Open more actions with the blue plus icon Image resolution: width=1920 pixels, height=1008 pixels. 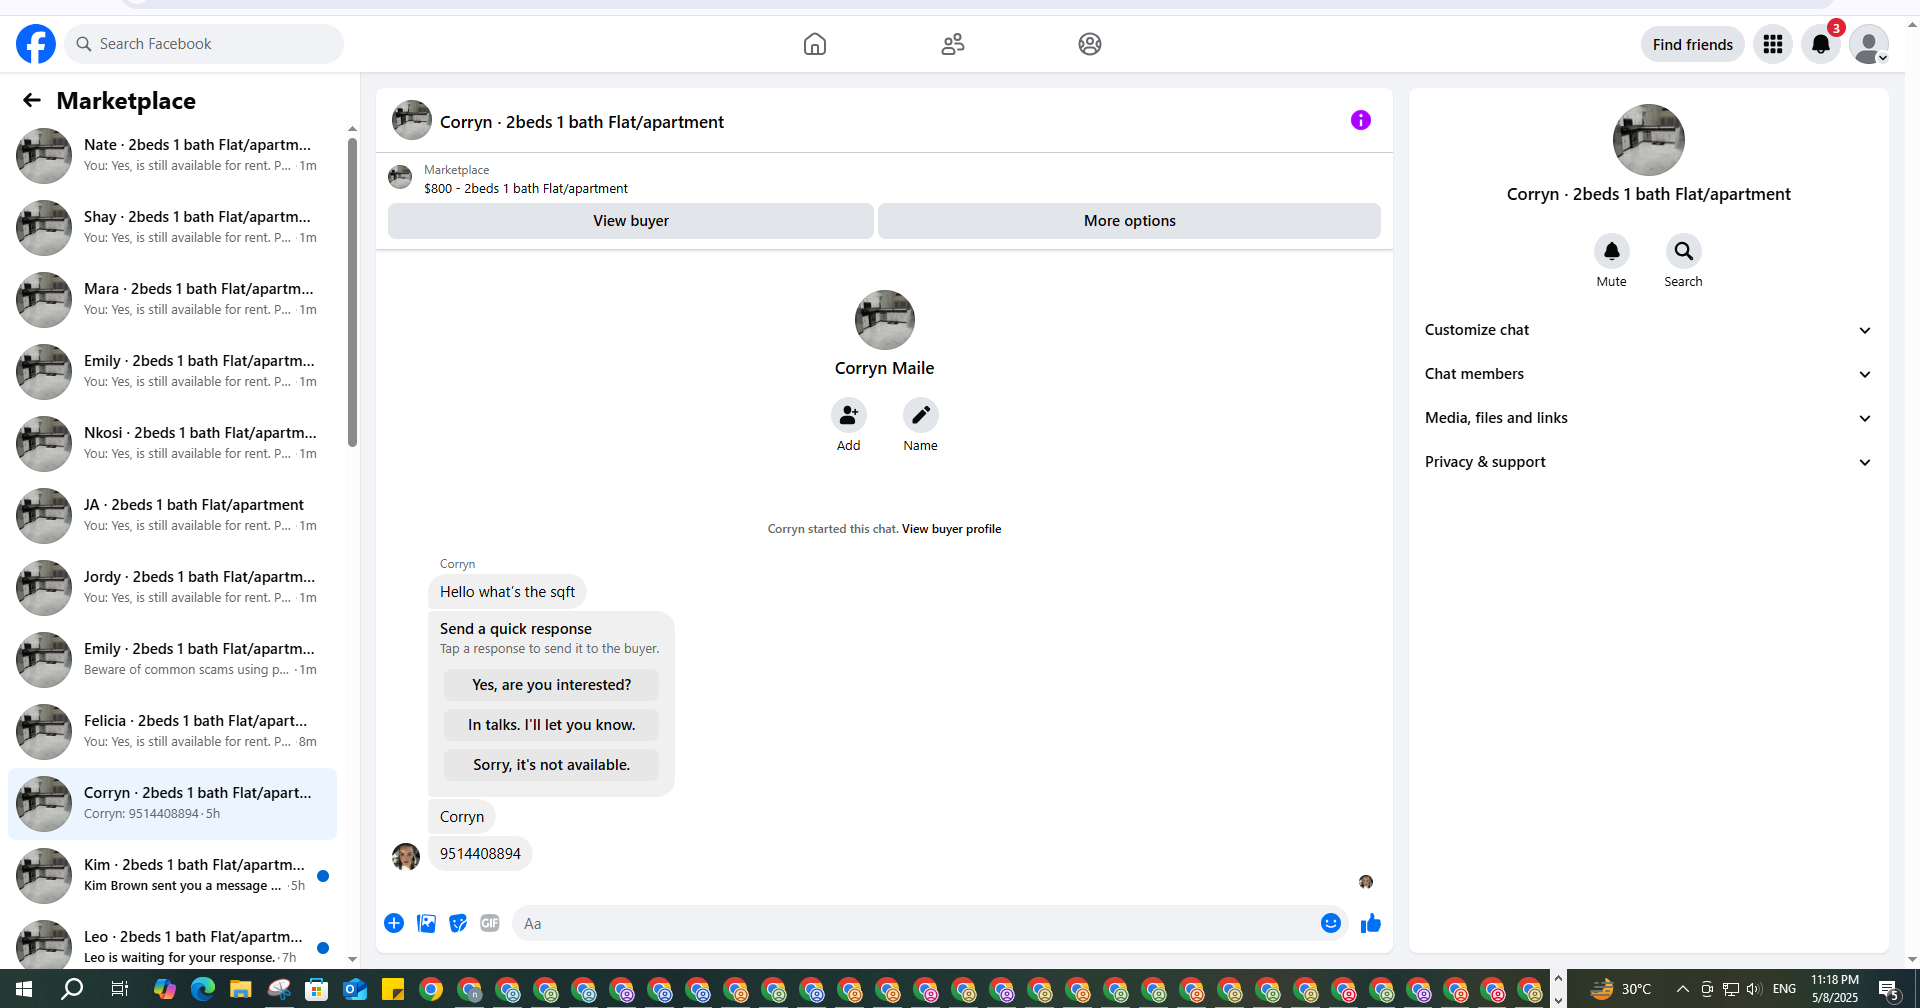coord(394,923)
